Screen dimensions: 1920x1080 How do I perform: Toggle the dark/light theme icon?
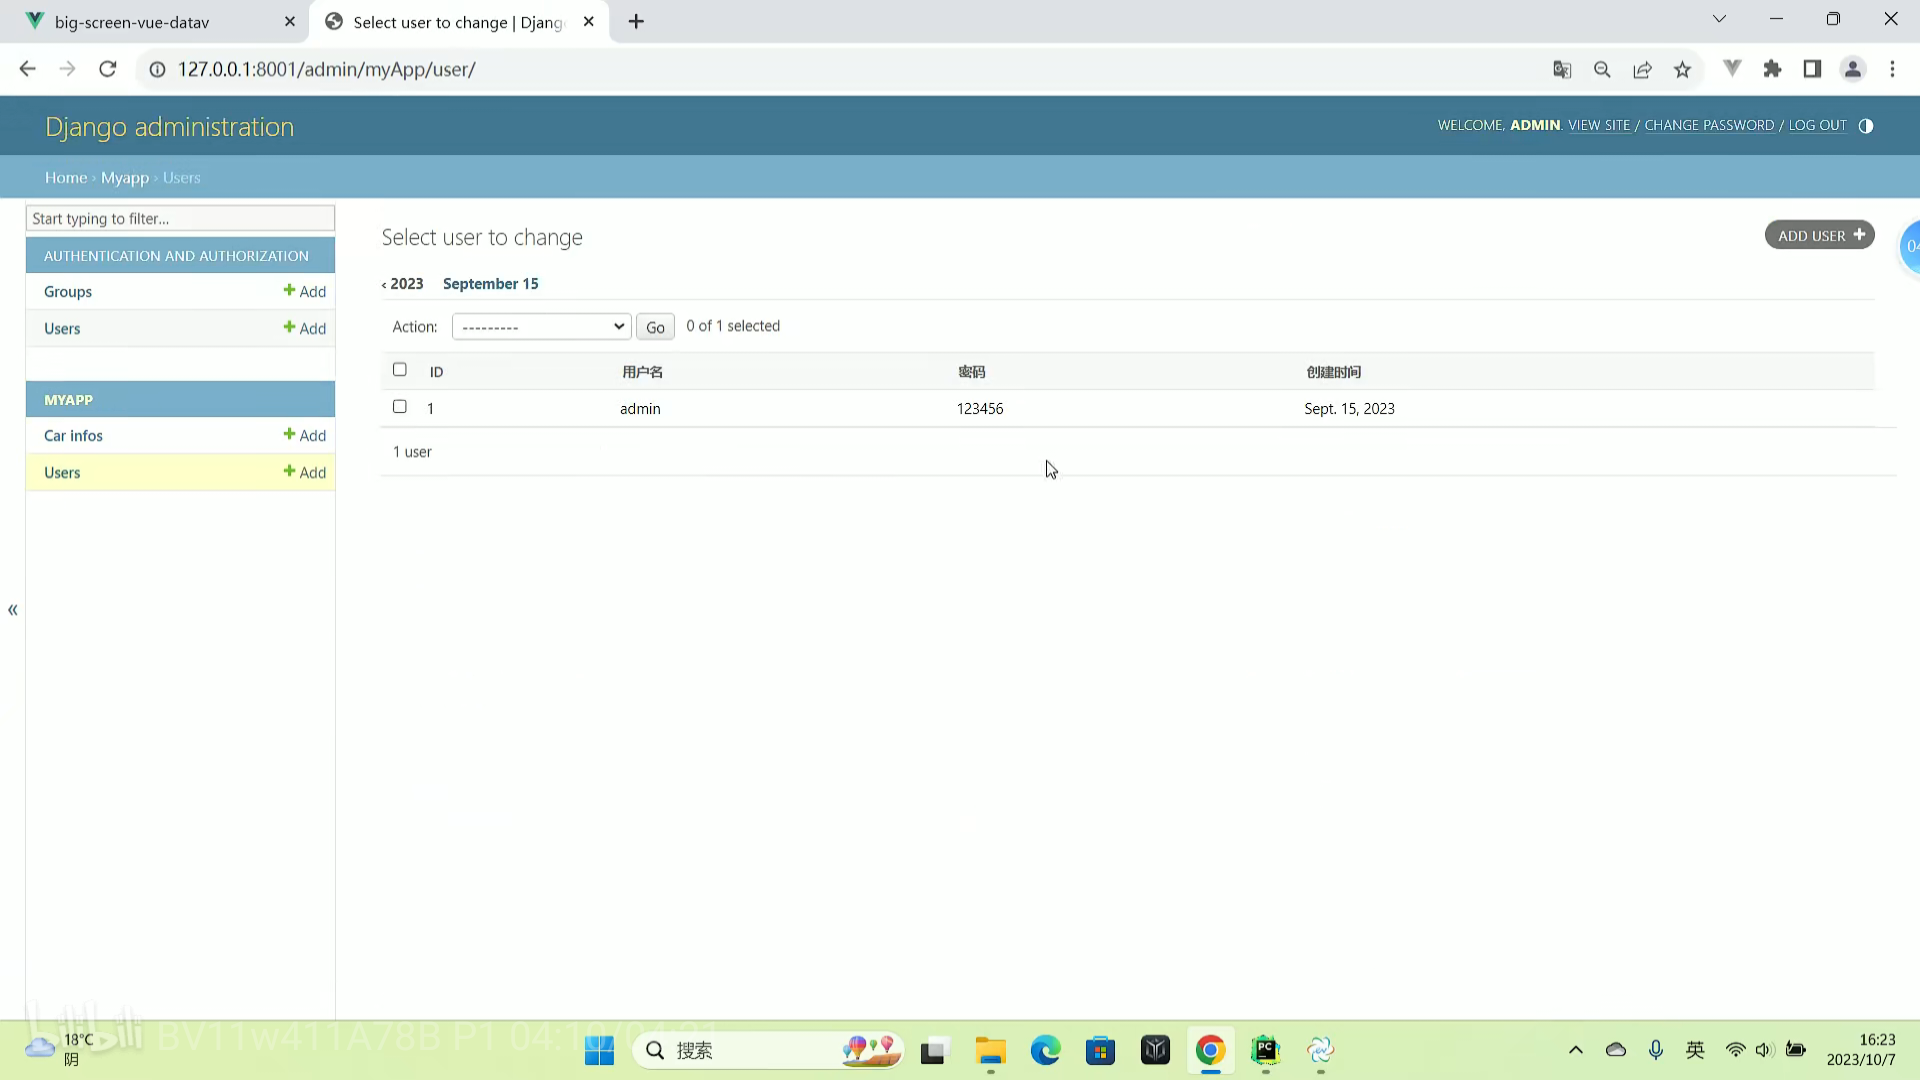coord(1865,126)
